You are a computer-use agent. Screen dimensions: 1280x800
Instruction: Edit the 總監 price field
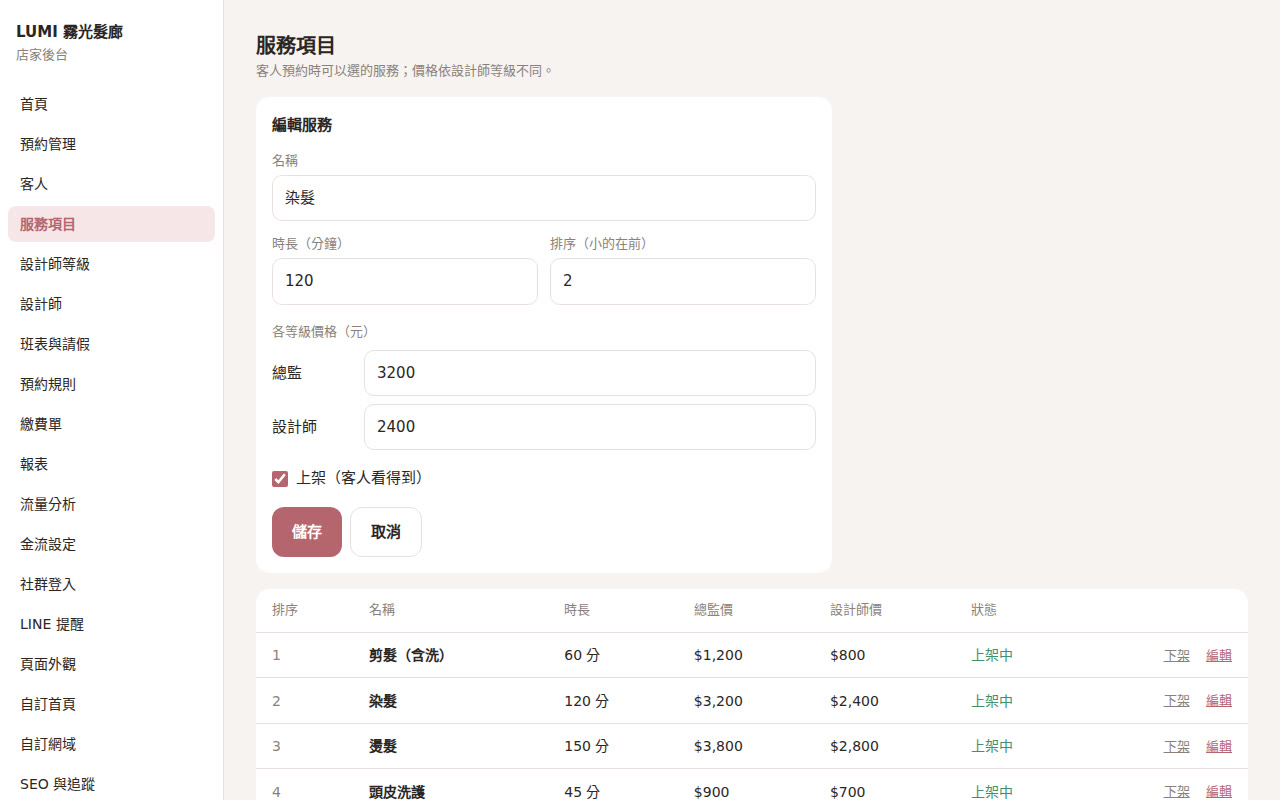(590, 373)
